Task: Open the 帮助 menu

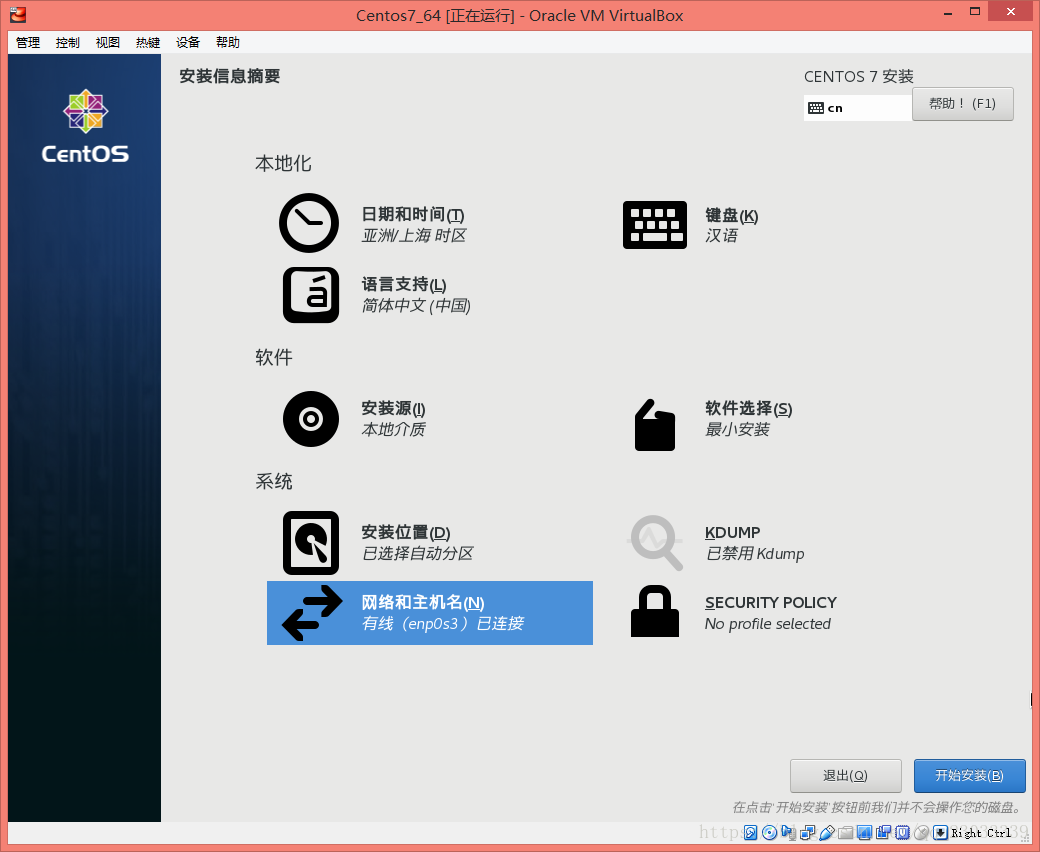Action: point(228,42)
